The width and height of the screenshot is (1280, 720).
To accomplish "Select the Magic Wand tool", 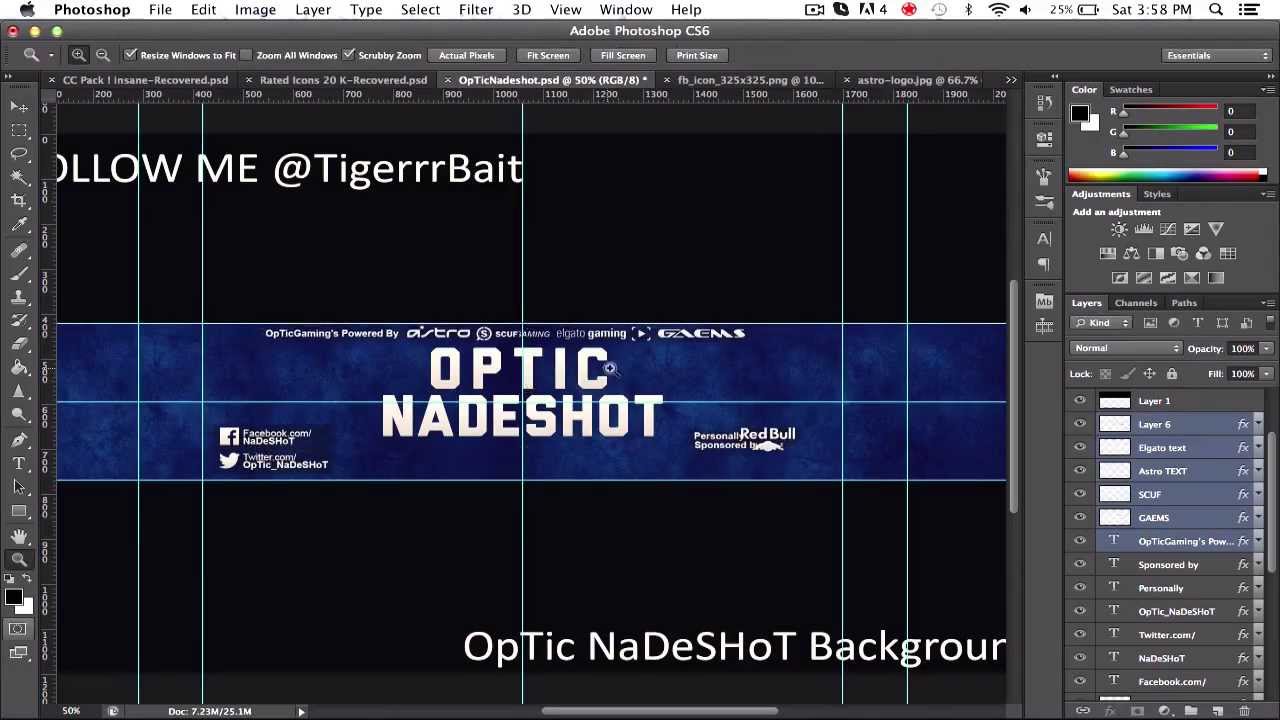I will tap(19, 178).
